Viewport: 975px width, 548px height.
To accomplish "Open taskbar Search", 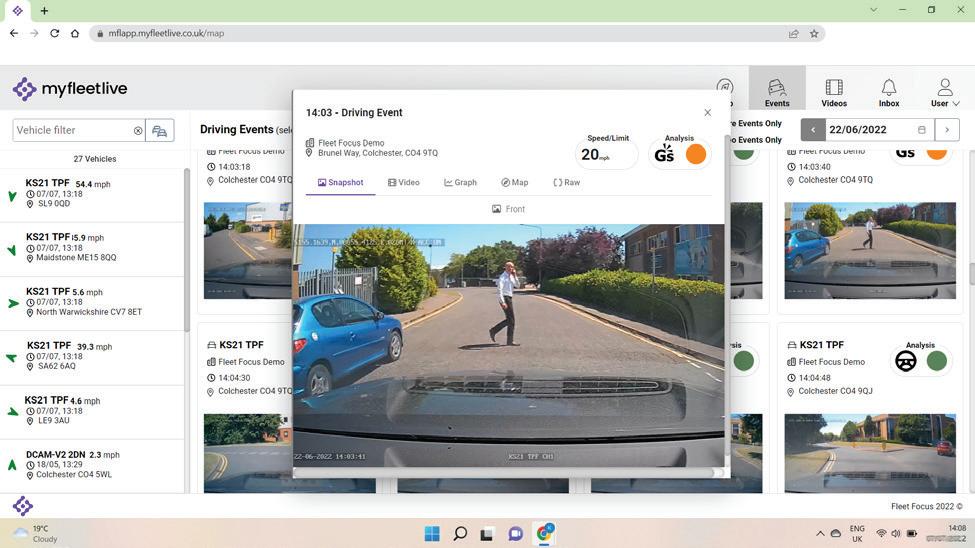I will click(x=460, y=533).
